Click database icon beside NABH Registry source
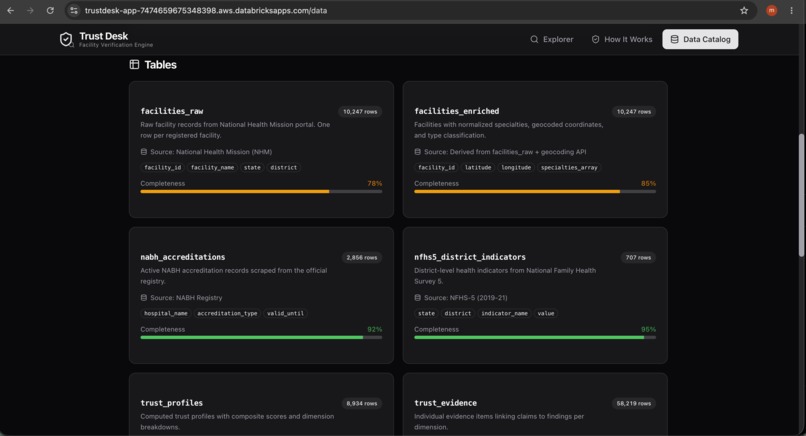Viewport: 806px width, 436px height. click(x=143, y=298)
